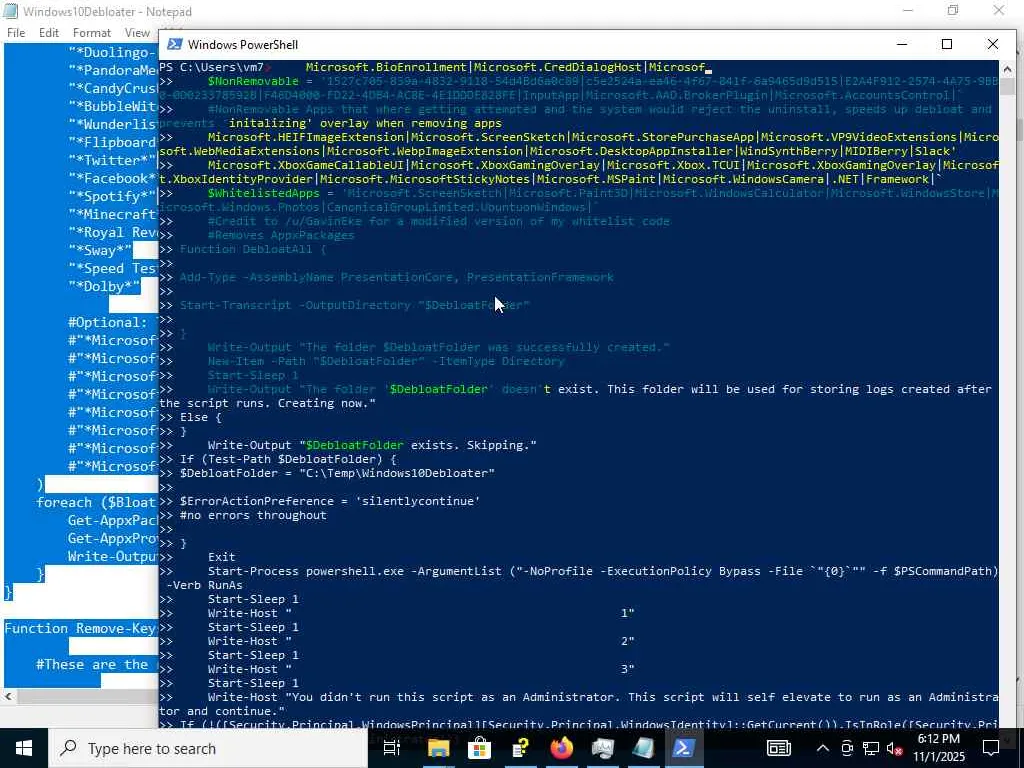Click the "Start-Transcript" line in PowerShell
The height and width of the screenshot is (768, 1024).
tap(355, 305)
